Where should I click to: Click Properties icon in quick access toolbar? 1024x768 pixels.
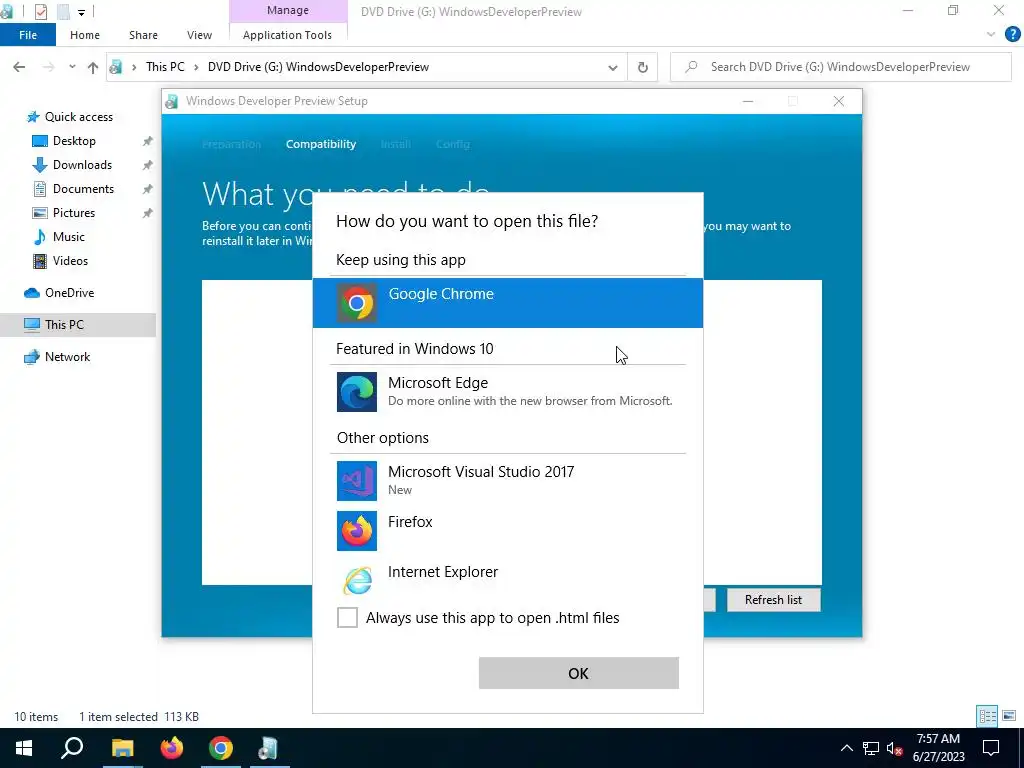coord(40,12)
